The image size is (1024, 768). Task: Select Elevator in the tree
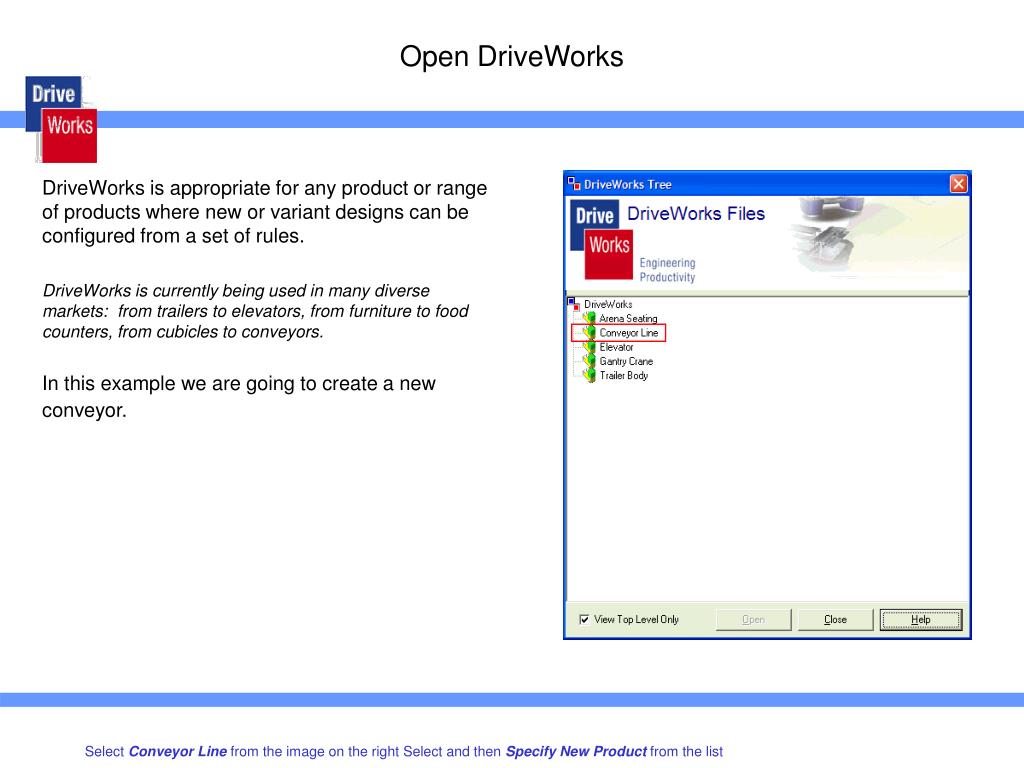tap(616, 347)
